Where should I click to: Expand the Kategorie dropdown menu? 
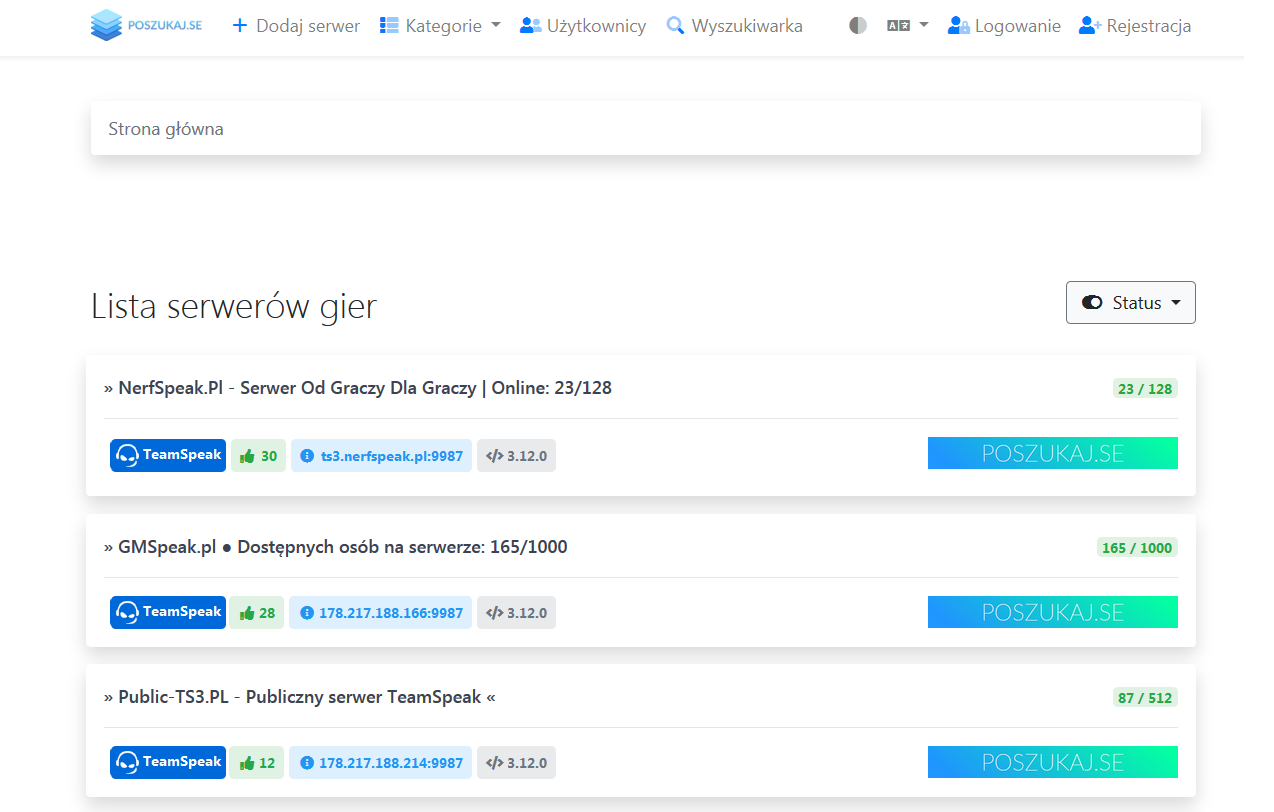[x=440, y=26]
